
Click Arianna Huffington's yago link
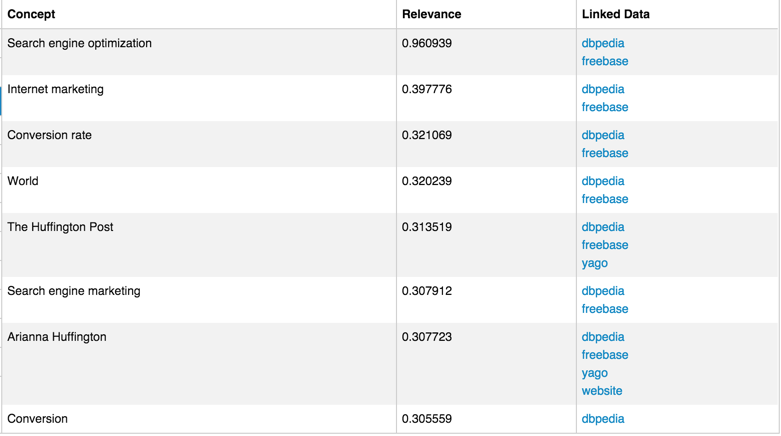(594, 373)
